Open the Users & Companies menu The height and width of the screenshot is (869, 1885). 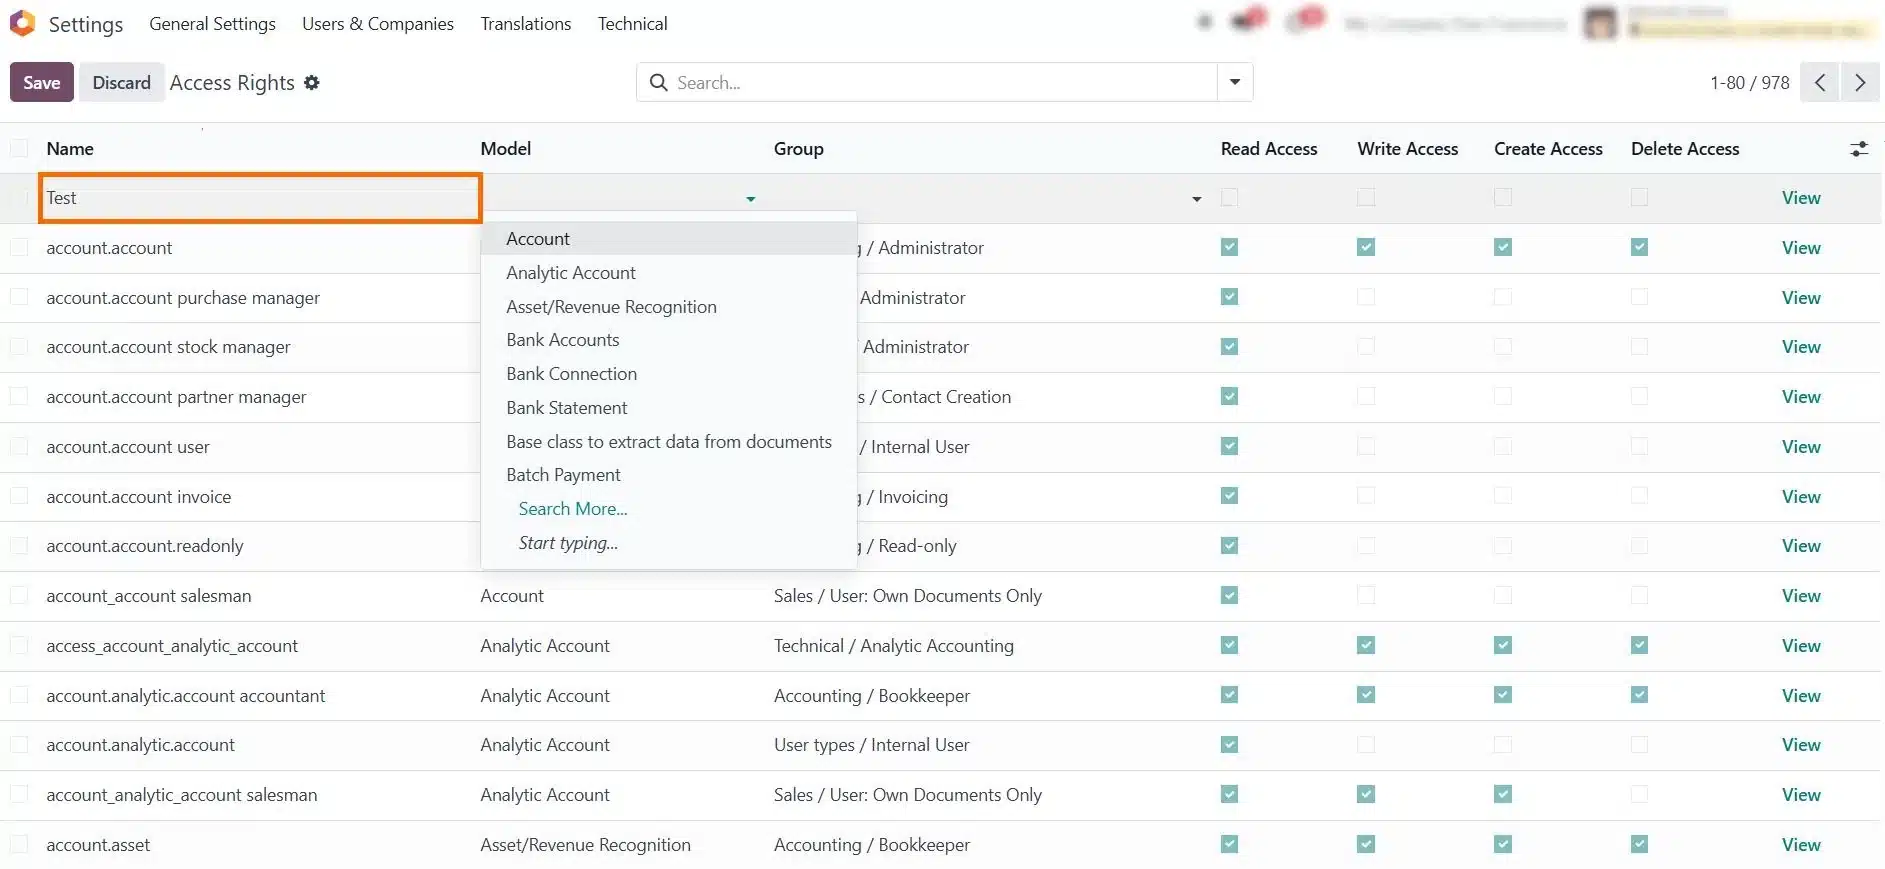[378, 24]
